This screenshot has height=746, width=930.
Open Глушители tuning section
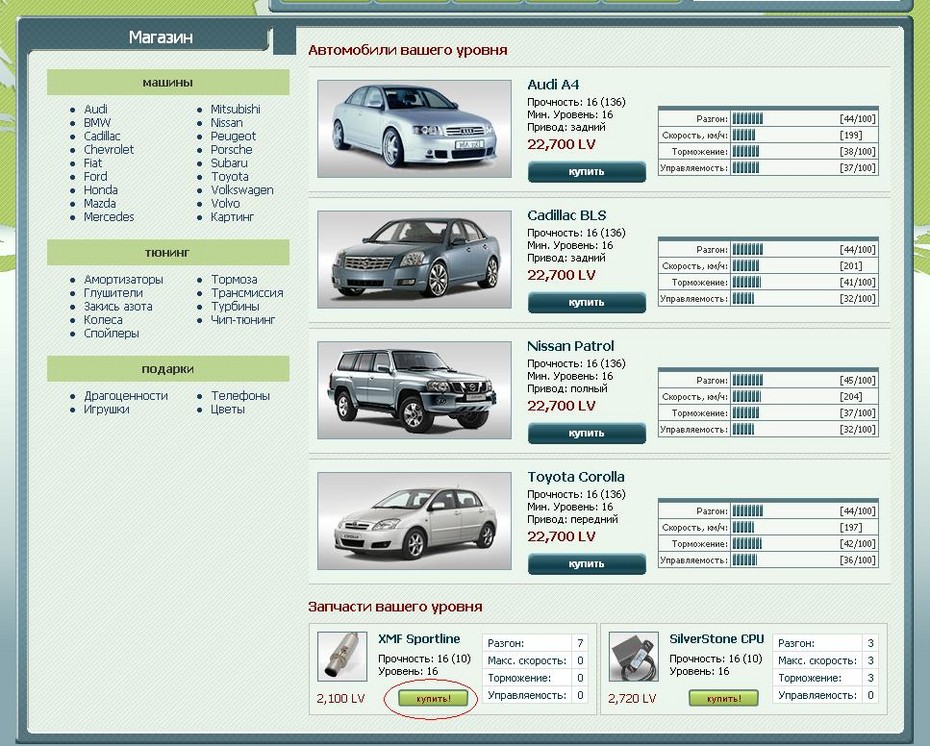tap(113, 293)
